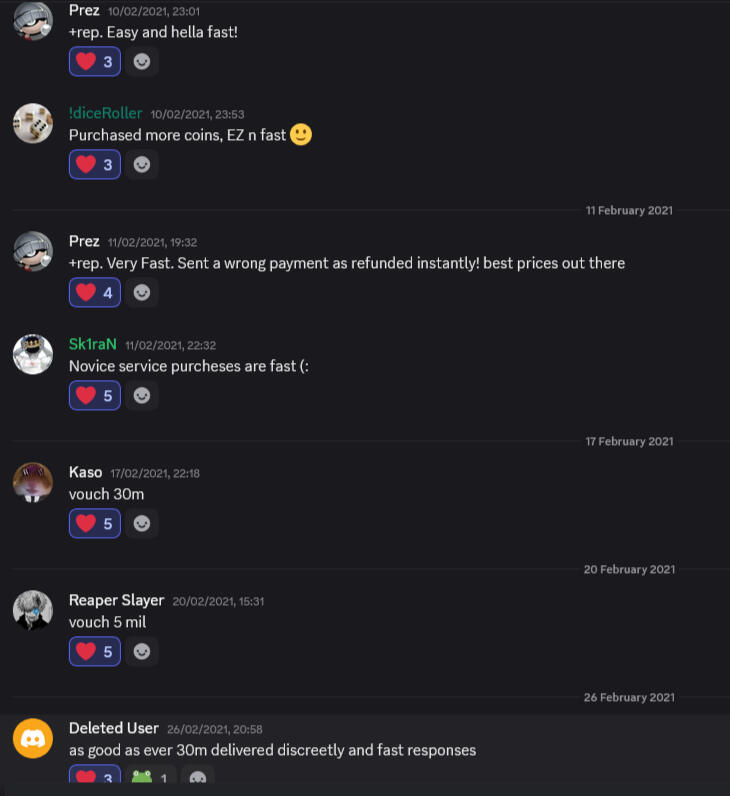Open !diceRoller's username profile
The image size is (730, 796).
point(105,113)
